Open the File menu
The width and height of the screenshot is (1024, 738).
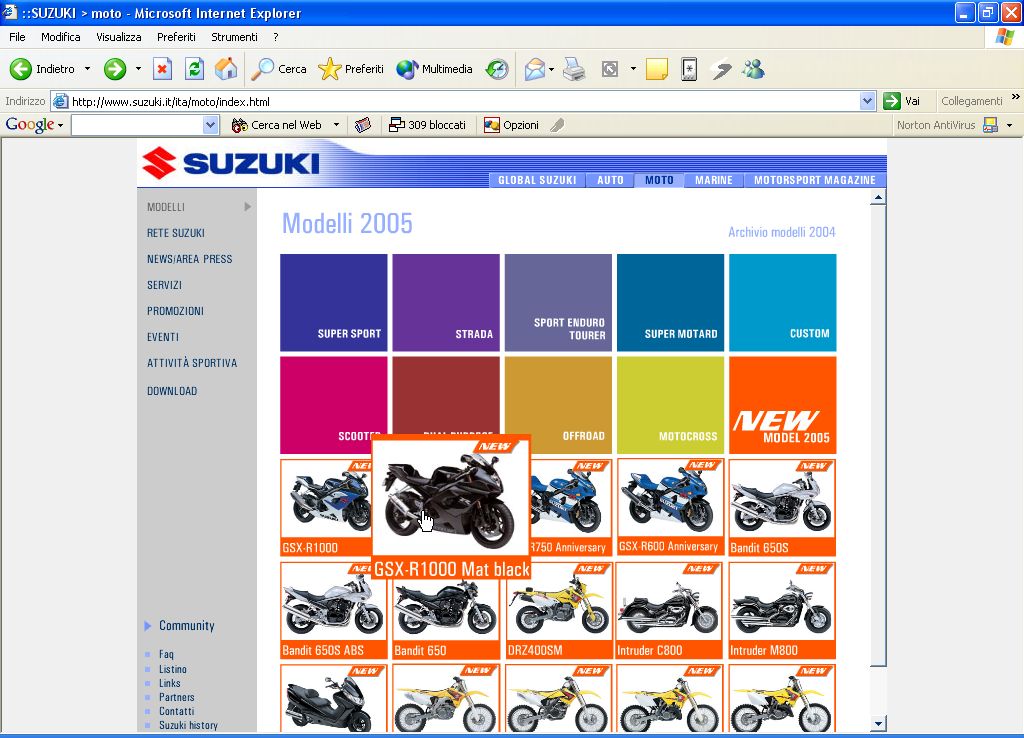click(x=18, y=37)
